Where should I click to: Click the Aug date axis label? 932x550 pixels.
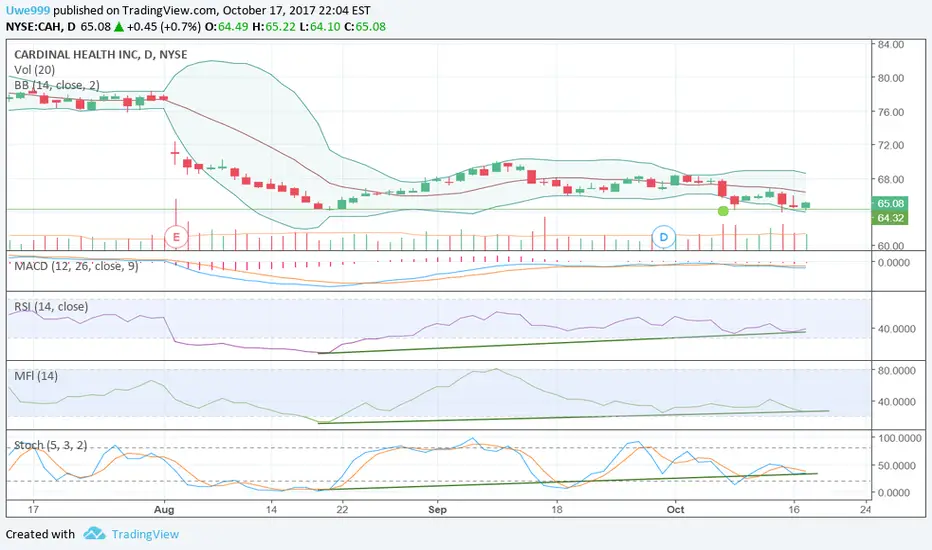(164, 510)
